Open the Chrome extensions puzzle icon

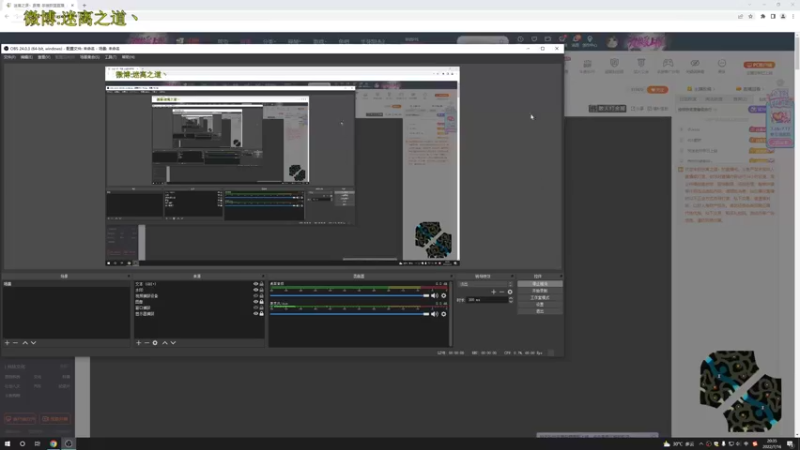pyautogui.click(x=763, y=16)
